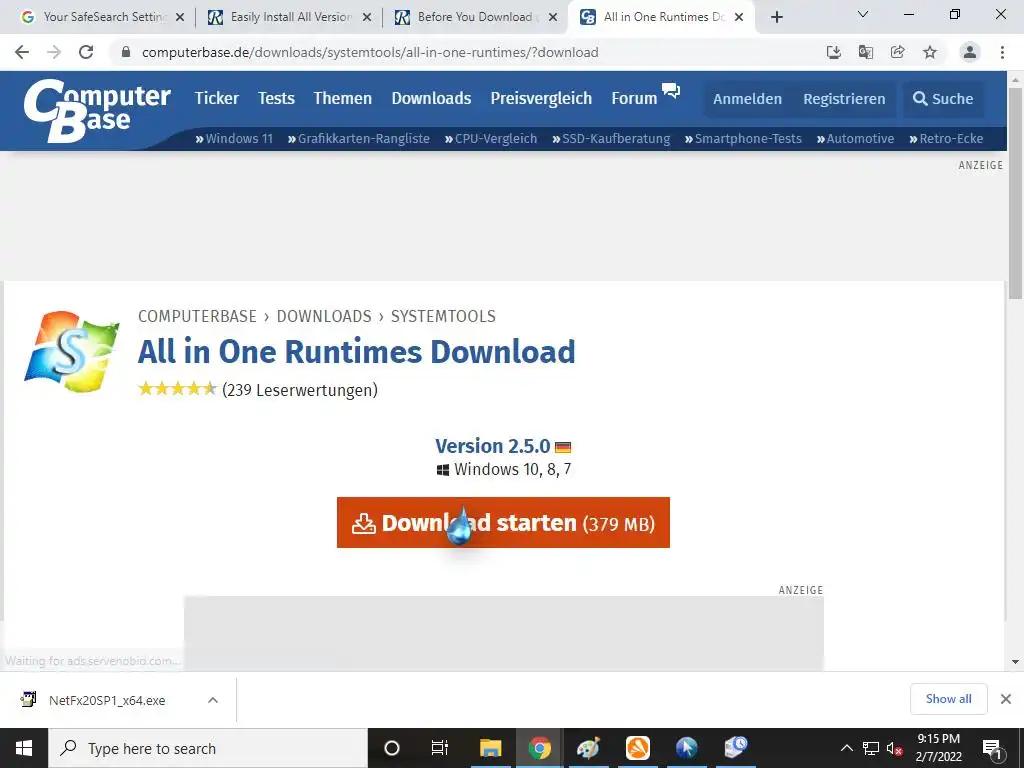
Task: Open the paint palette app on taskbar
Action: pos(588,748)
